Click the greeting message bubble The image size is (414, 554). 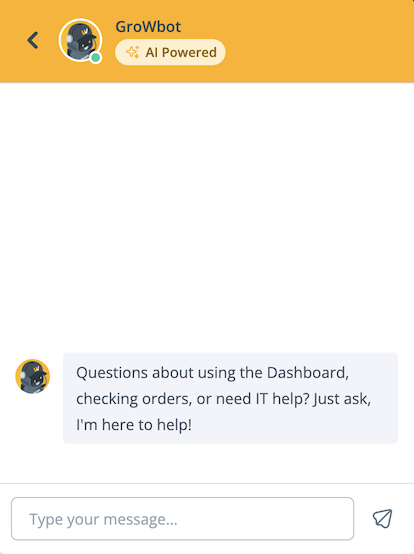[x=230, y=398]
